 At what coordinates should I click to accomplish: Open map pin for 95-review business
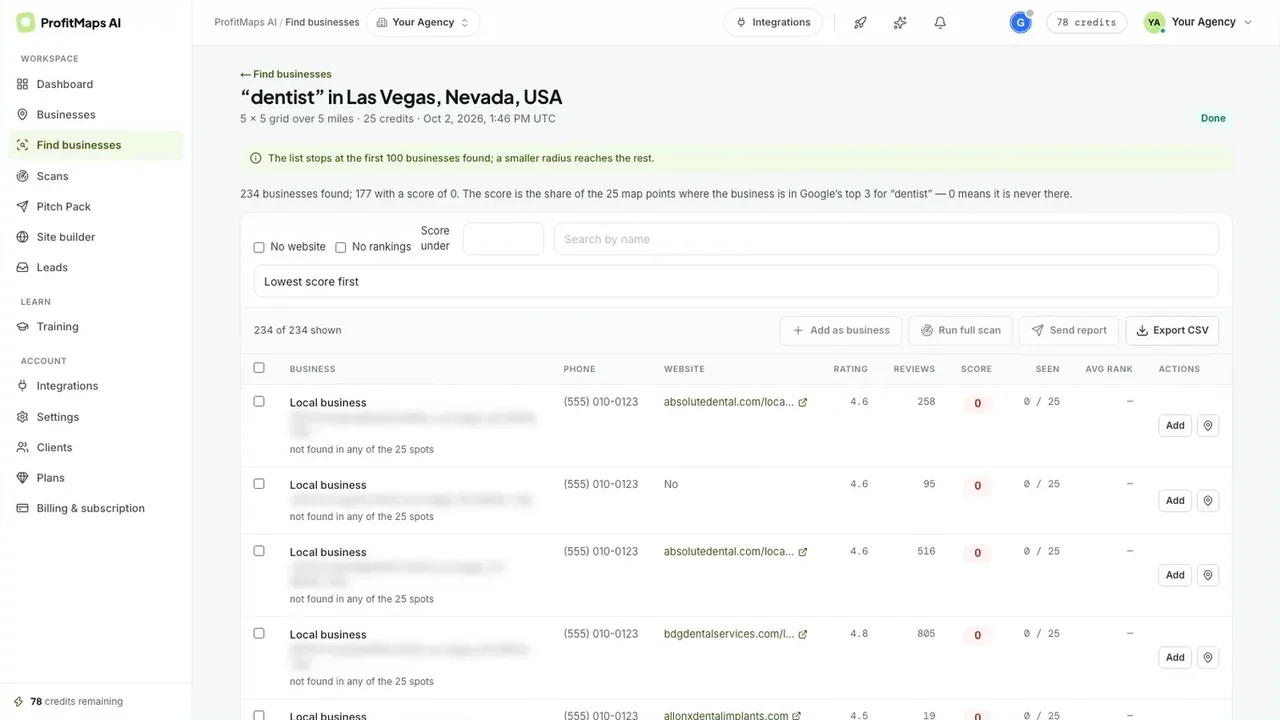[x=1208, y=500]
